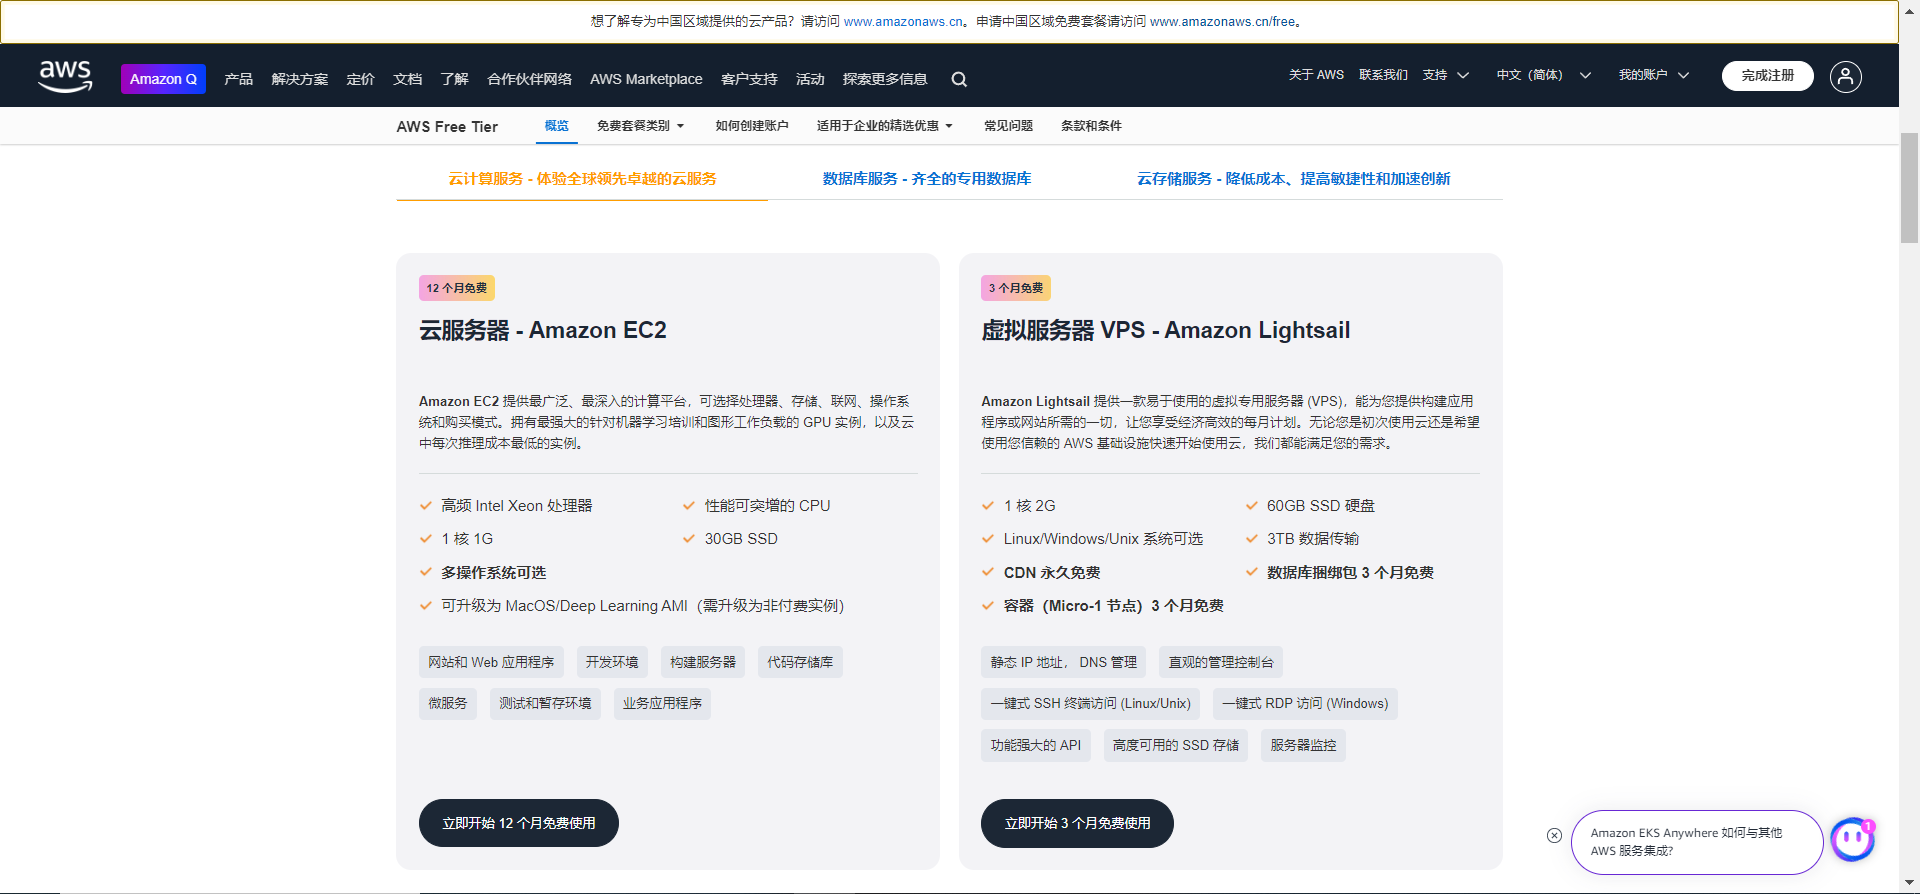Click the 一键式 SSH 终端访问 tag
The image size is (1920, 894).
(1091, 703)
